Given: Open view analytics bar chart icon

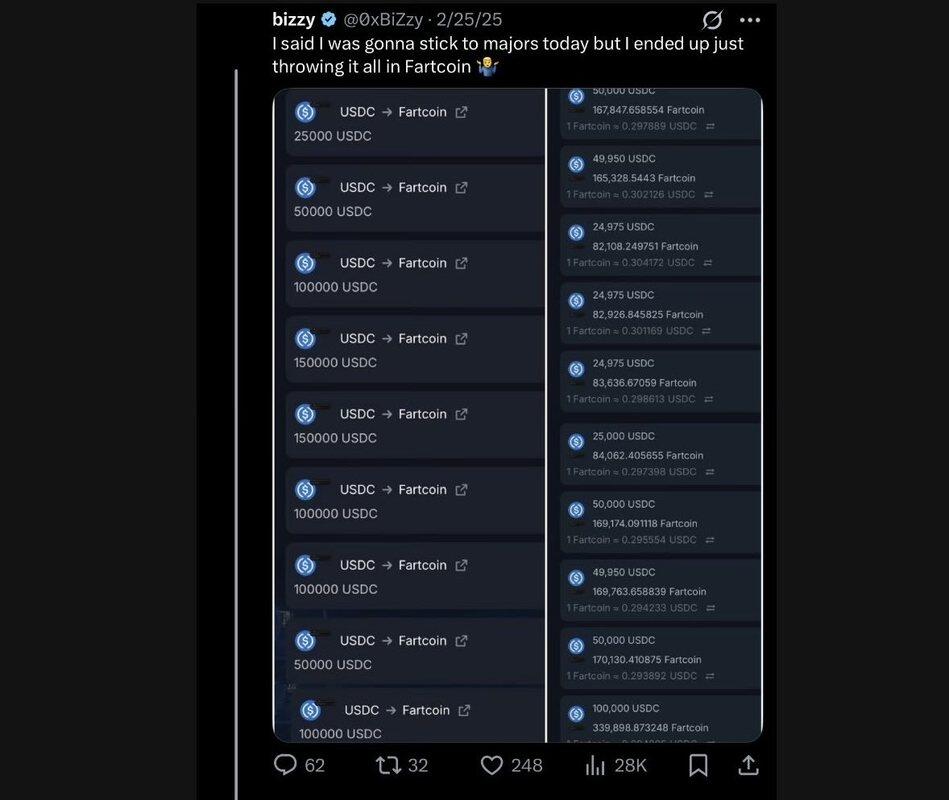Looking at the screenshot, I should pyautogui.click(x=596, y=765).
